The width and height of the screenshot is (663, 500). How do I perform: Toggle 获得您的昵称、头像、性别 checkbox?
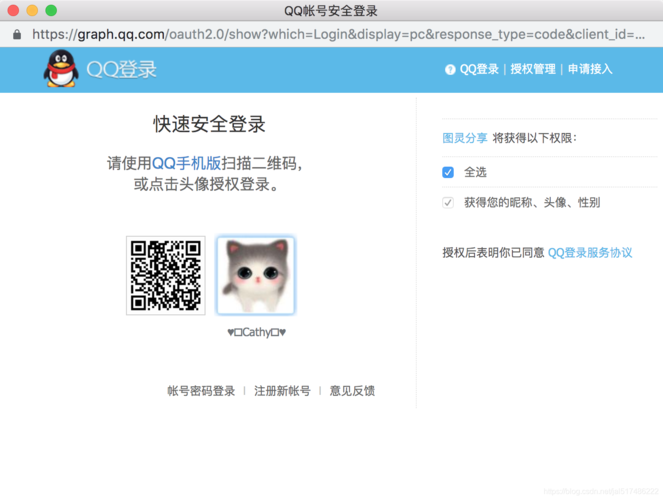click(x=448, y=202)
